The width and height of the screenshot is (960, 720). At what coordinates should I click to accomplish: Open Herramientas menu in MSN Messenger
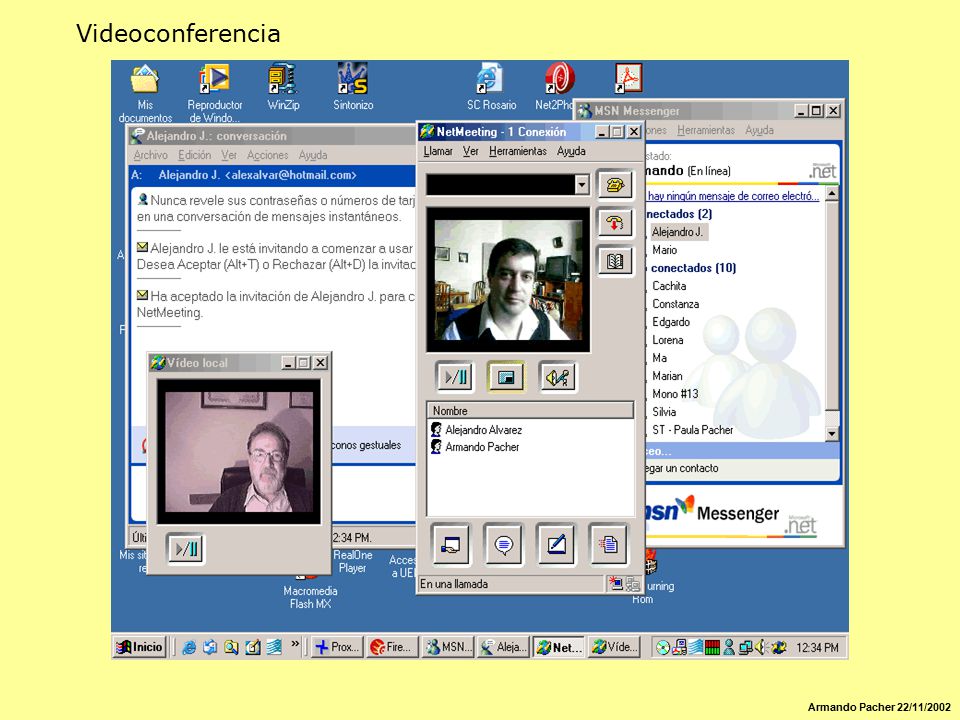pos(706,130)
